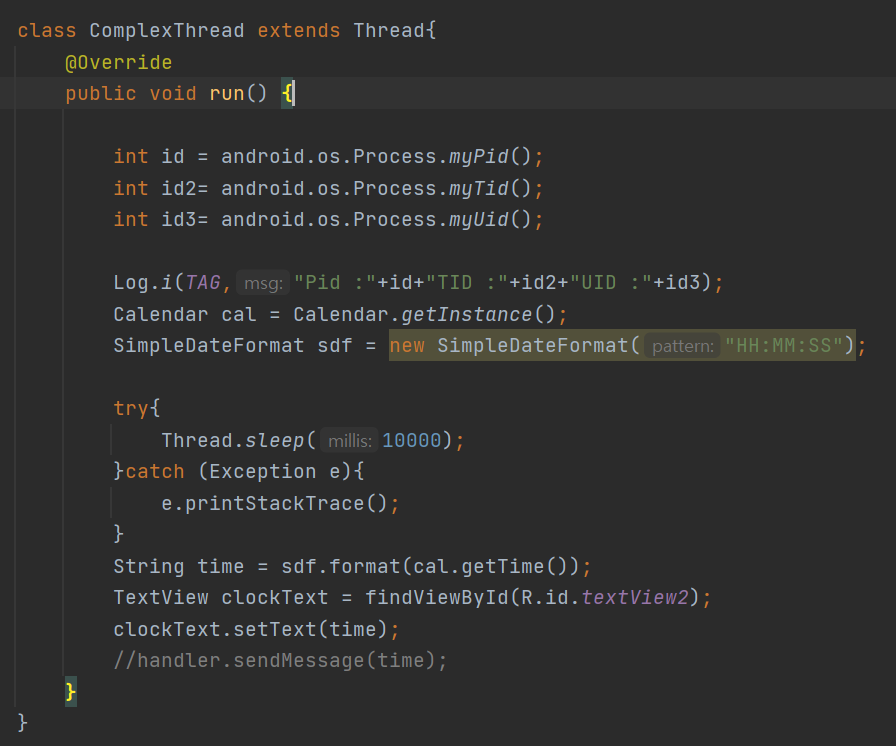Click the myUid() method call

[490, 219]
